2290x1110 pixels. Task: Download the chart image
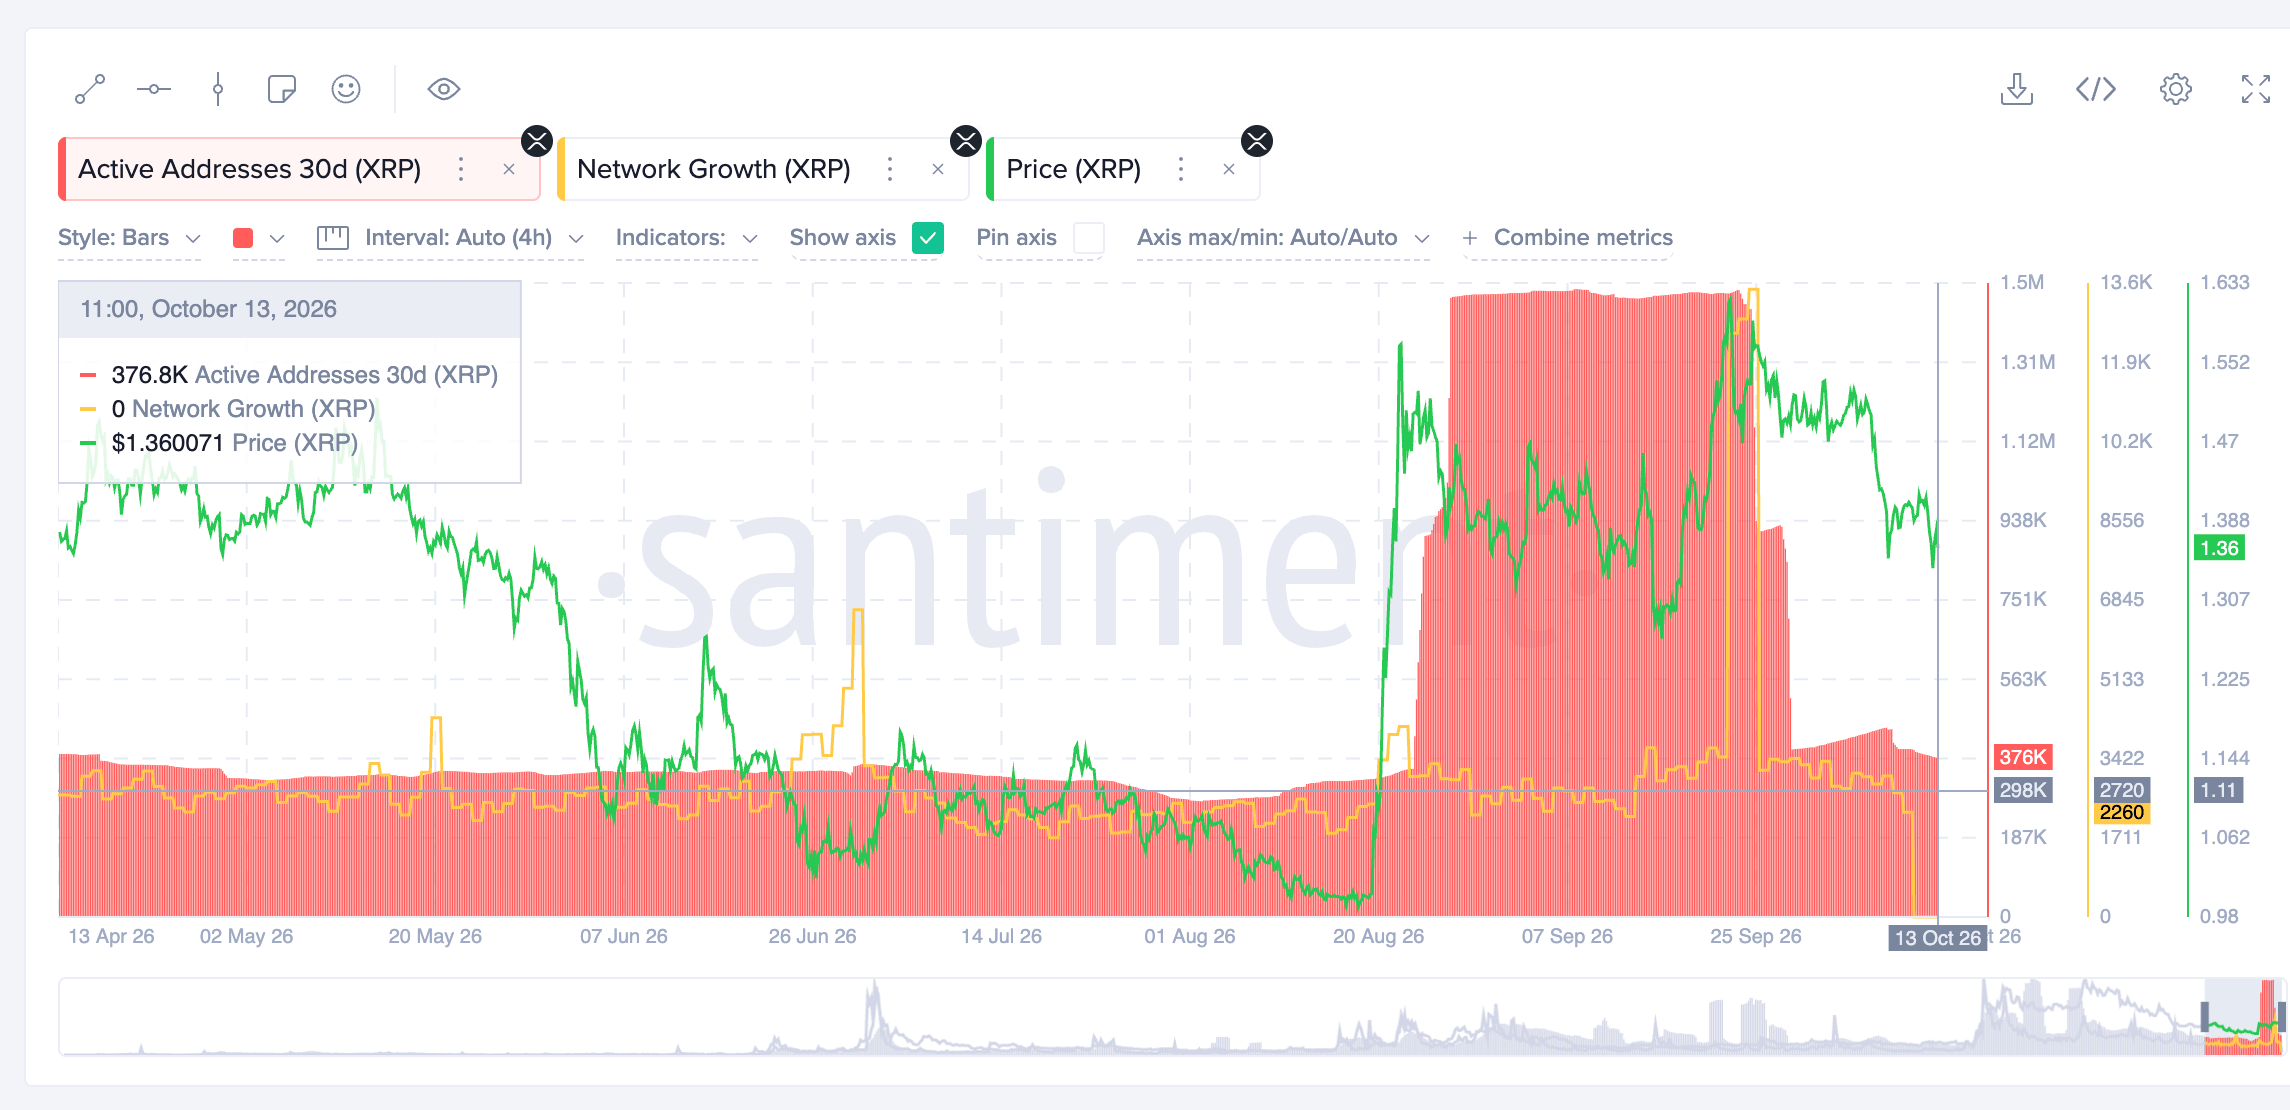click(x=2017, y=89)
